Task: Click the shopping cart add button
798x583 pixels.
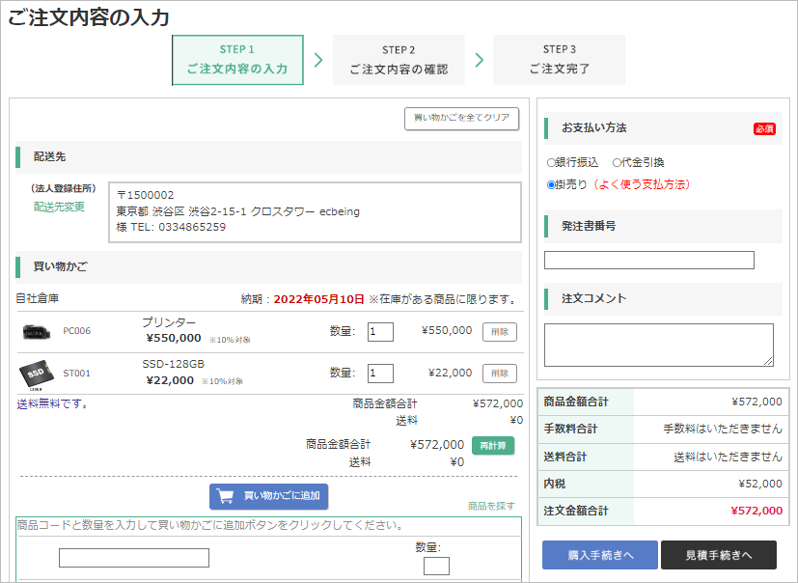Action: [268, 496]
